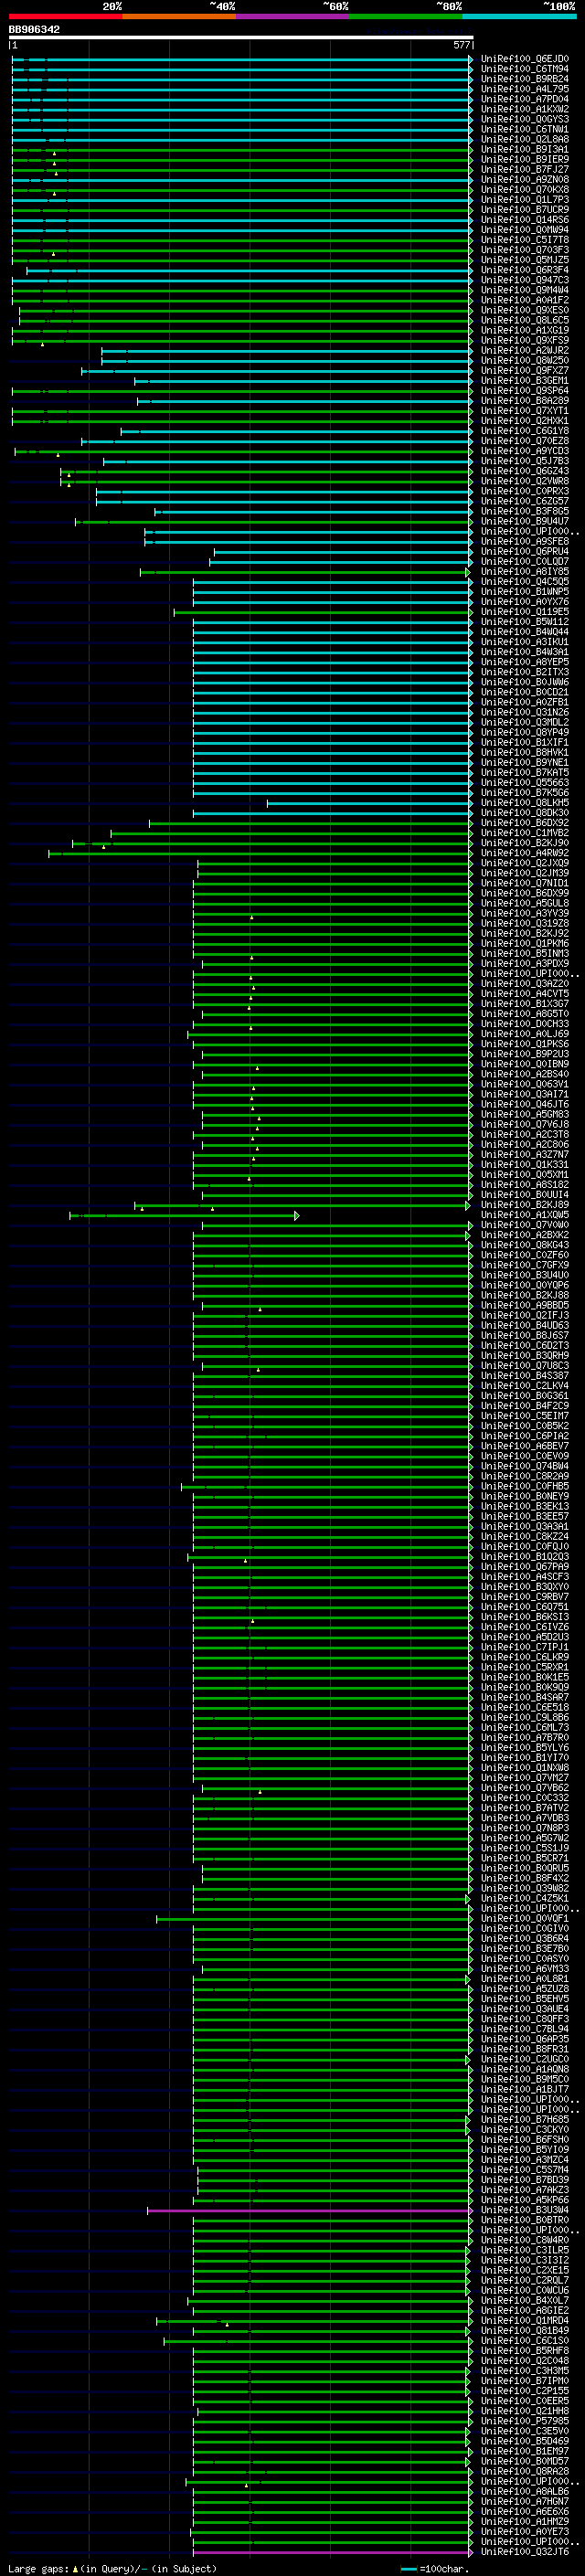This screenshot has width=585, height=2576.
Task: Select the UniRef100_C7GFX9 label
Action: (x=525, y=1265)
